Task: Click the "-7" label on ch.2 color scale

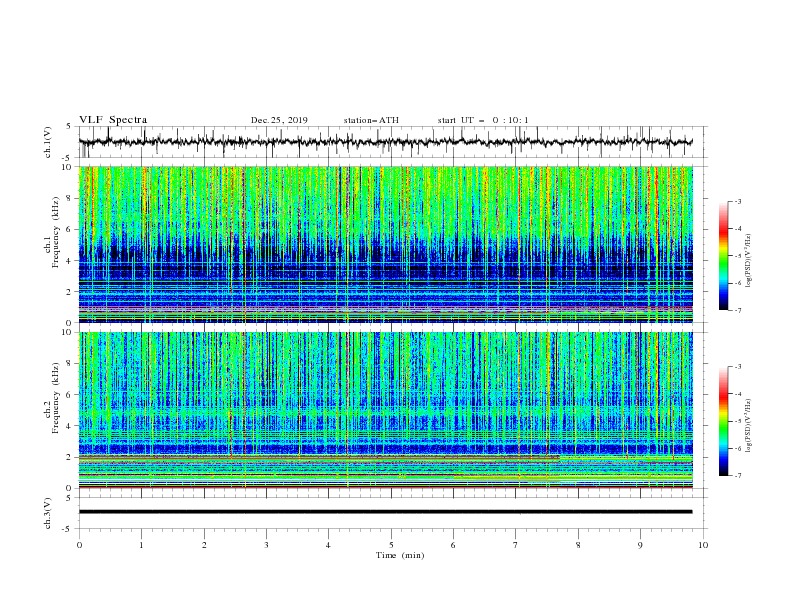Action: (x=738, y=475)
